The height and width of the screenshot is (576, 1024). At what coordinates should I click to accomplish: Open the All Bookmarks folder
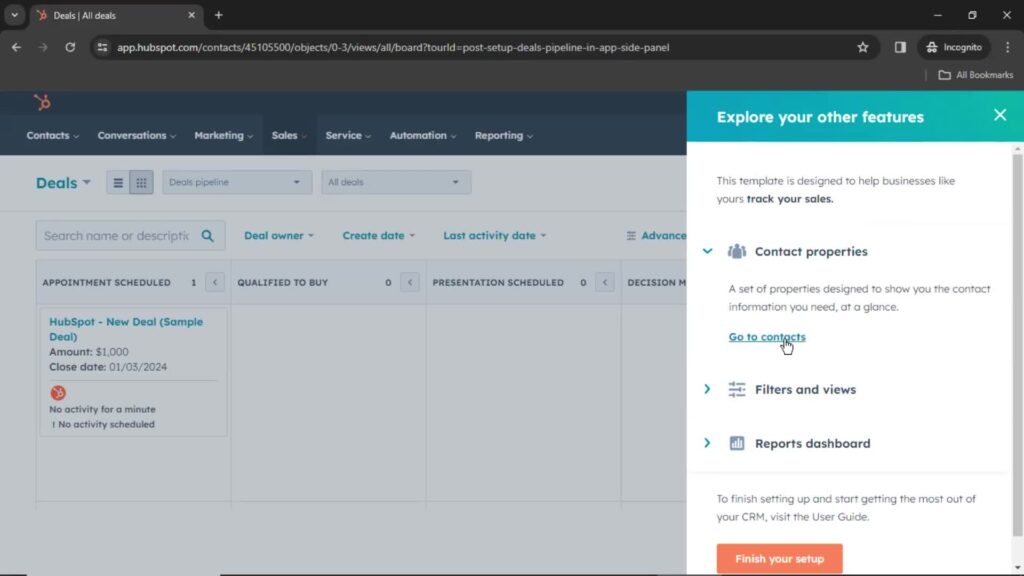pyautogui.click(x=976, y=75)
